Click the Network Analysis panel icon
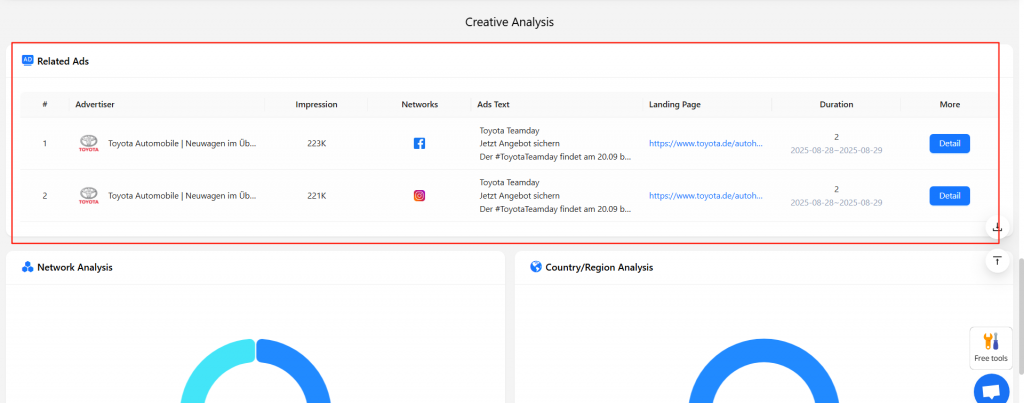The image size is (1024, 403). coord(28,267)
